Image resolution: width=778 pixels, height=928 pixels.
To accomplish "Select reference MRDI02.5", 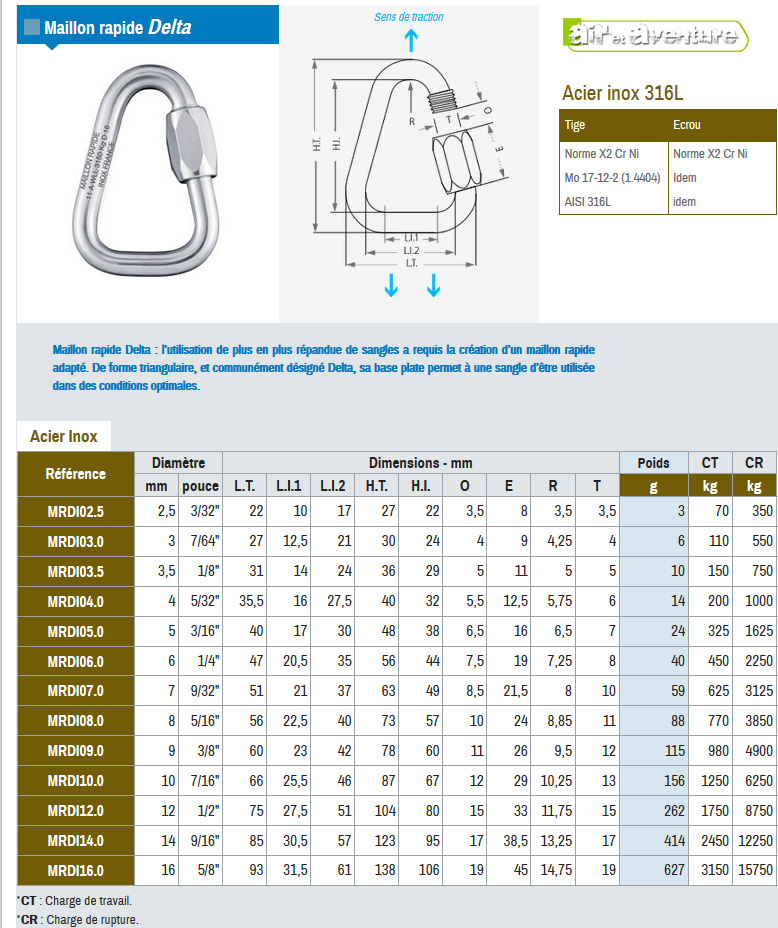I will click(x=76, y=511).
